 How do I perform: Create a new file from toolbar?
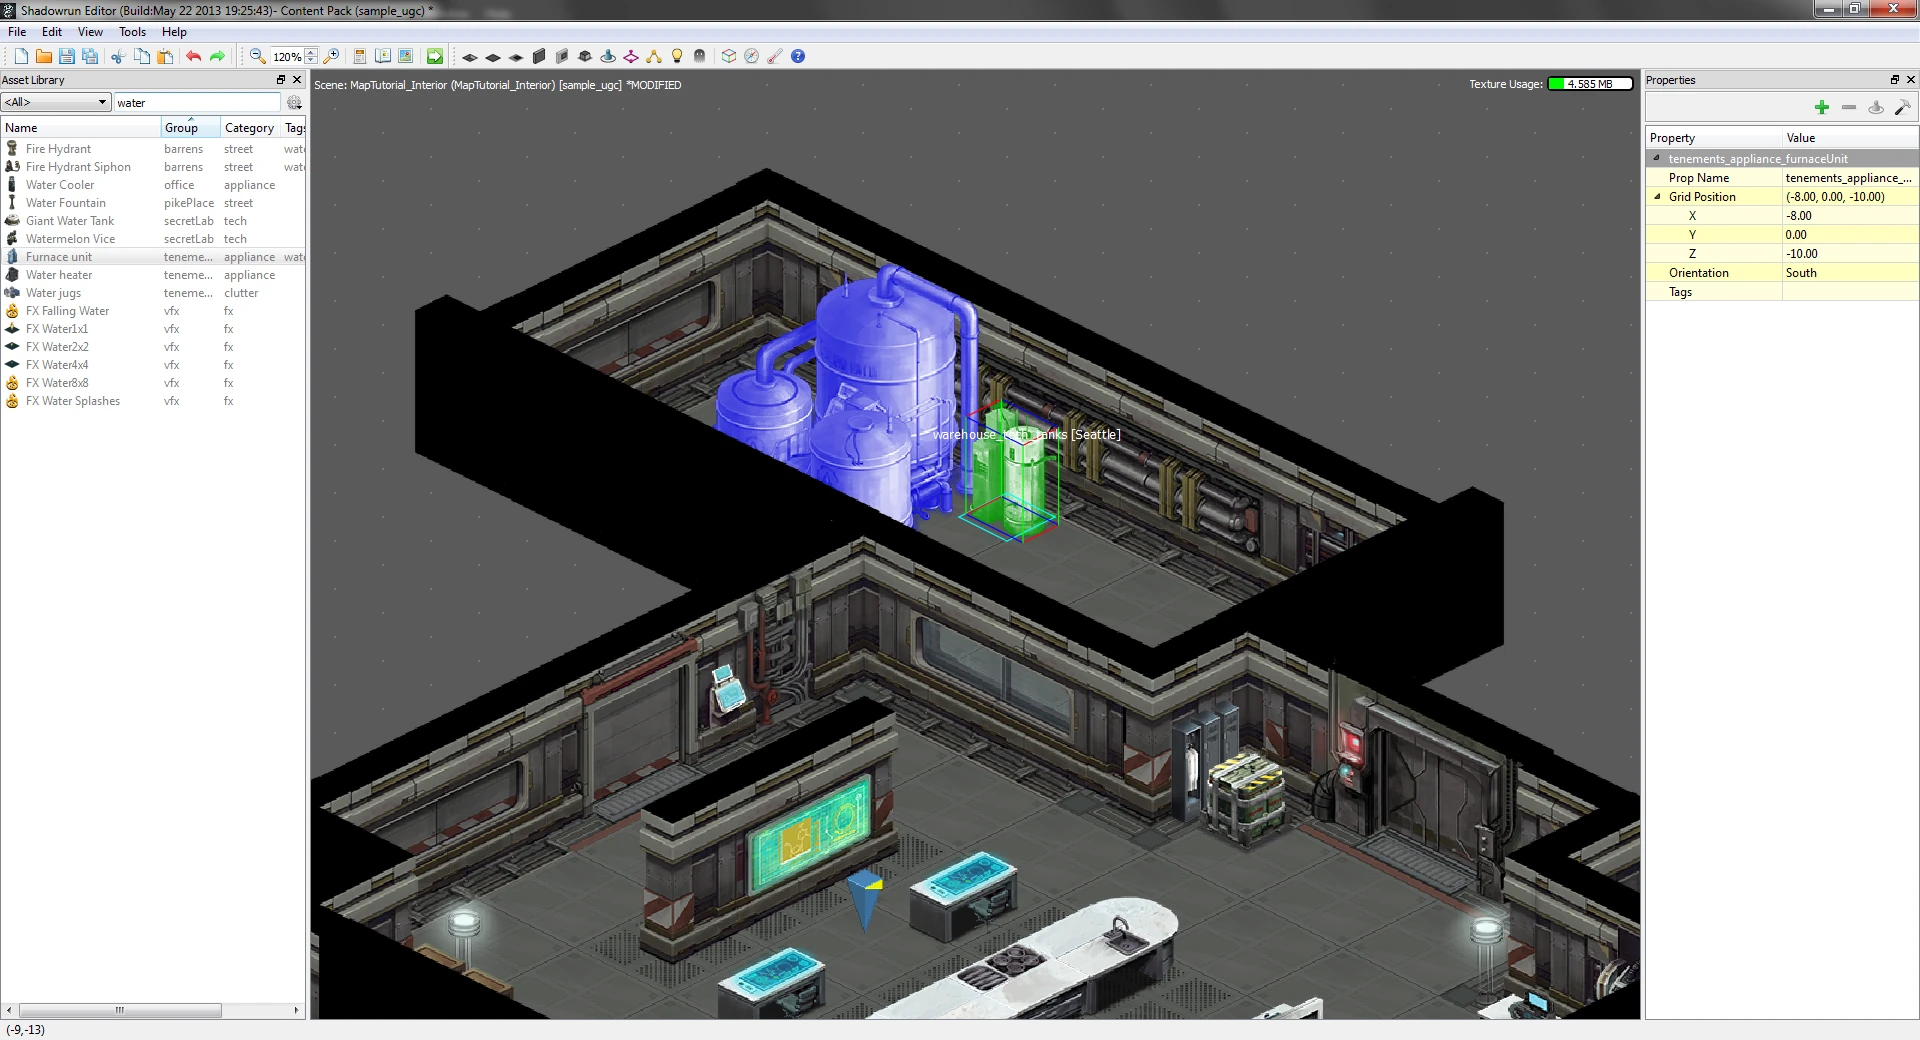(20, 57)
